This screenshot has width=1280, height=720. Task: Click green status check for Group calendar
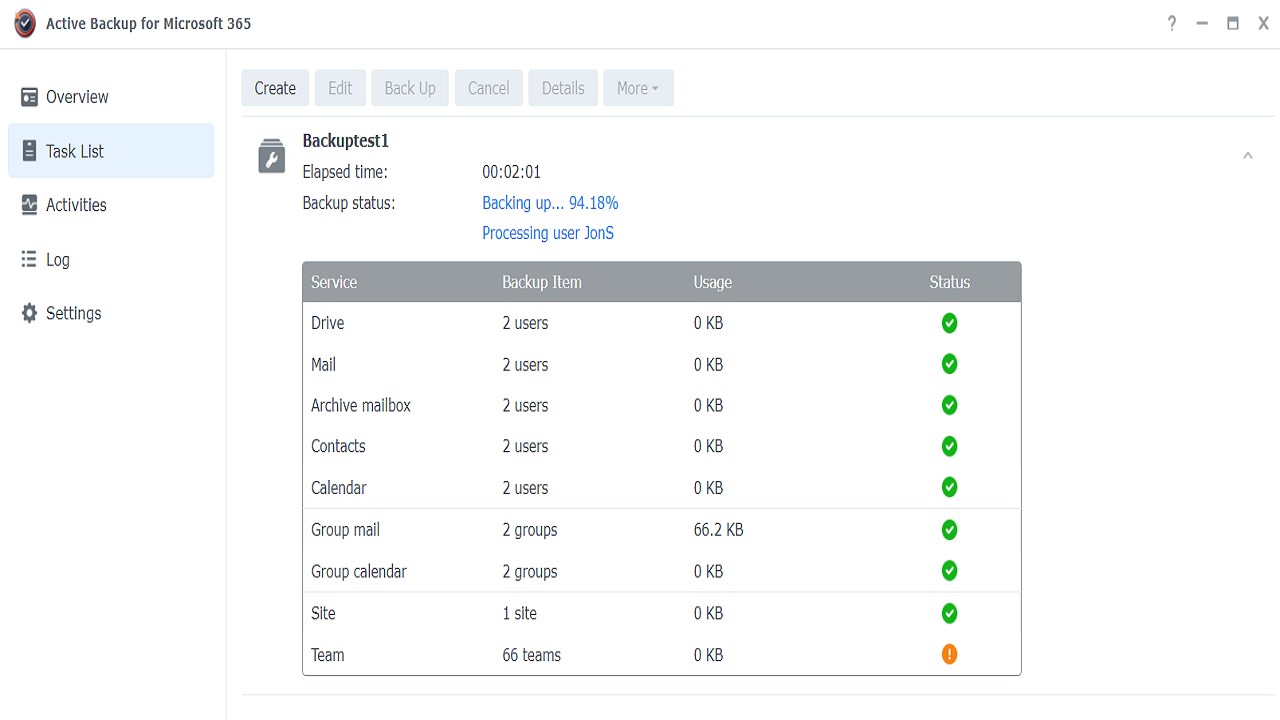949,571
